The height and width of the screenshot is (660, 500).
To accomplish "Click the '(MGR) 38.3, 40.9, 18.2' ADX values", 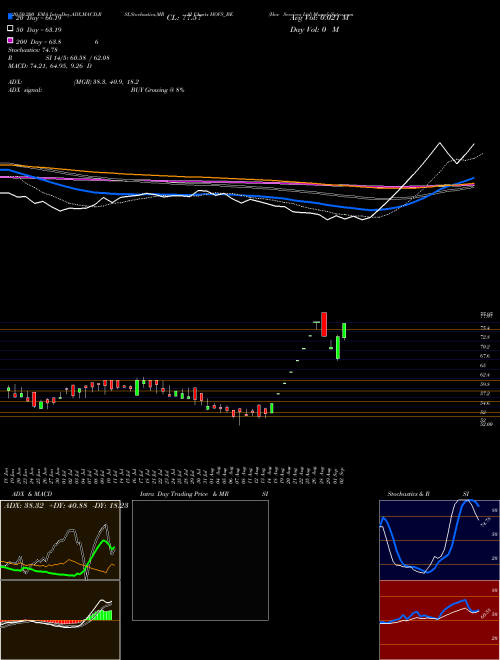I will tap(106, 82).
